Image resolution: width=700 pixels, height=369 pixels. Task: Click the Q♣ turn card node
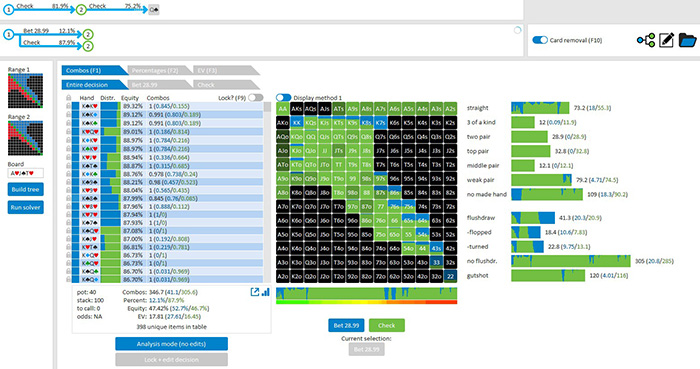154,9
